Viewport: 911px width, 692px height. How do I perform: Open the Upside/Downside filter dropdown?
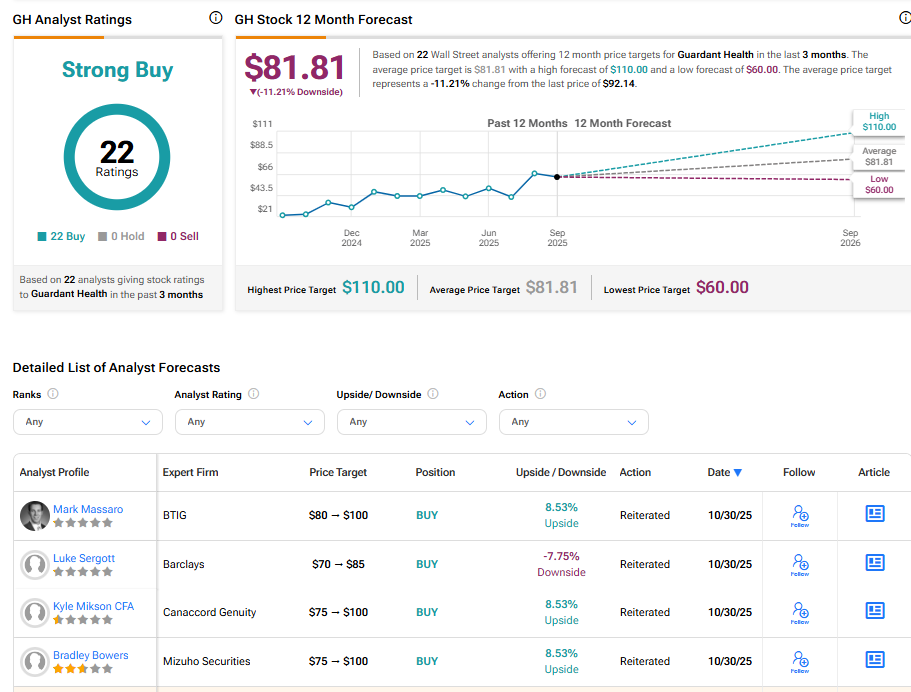[412, 422]
